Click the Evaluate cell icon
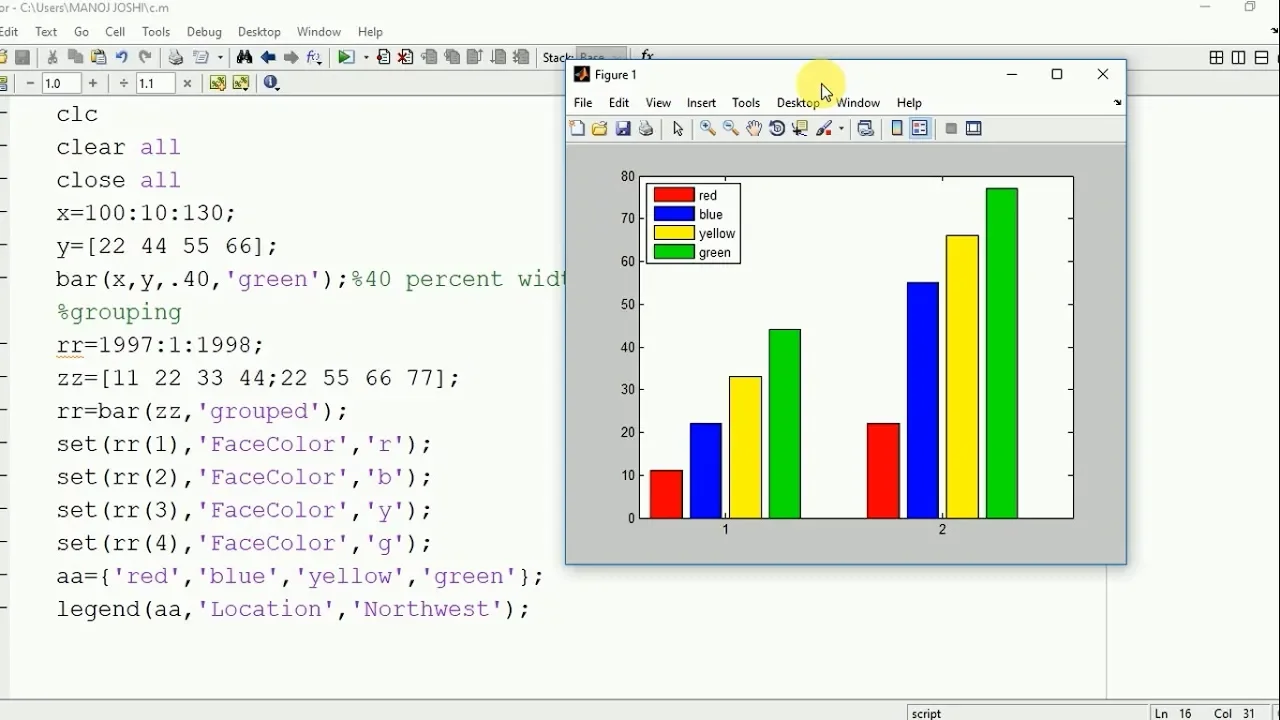The image size is (1280, 720). (218, 83)
